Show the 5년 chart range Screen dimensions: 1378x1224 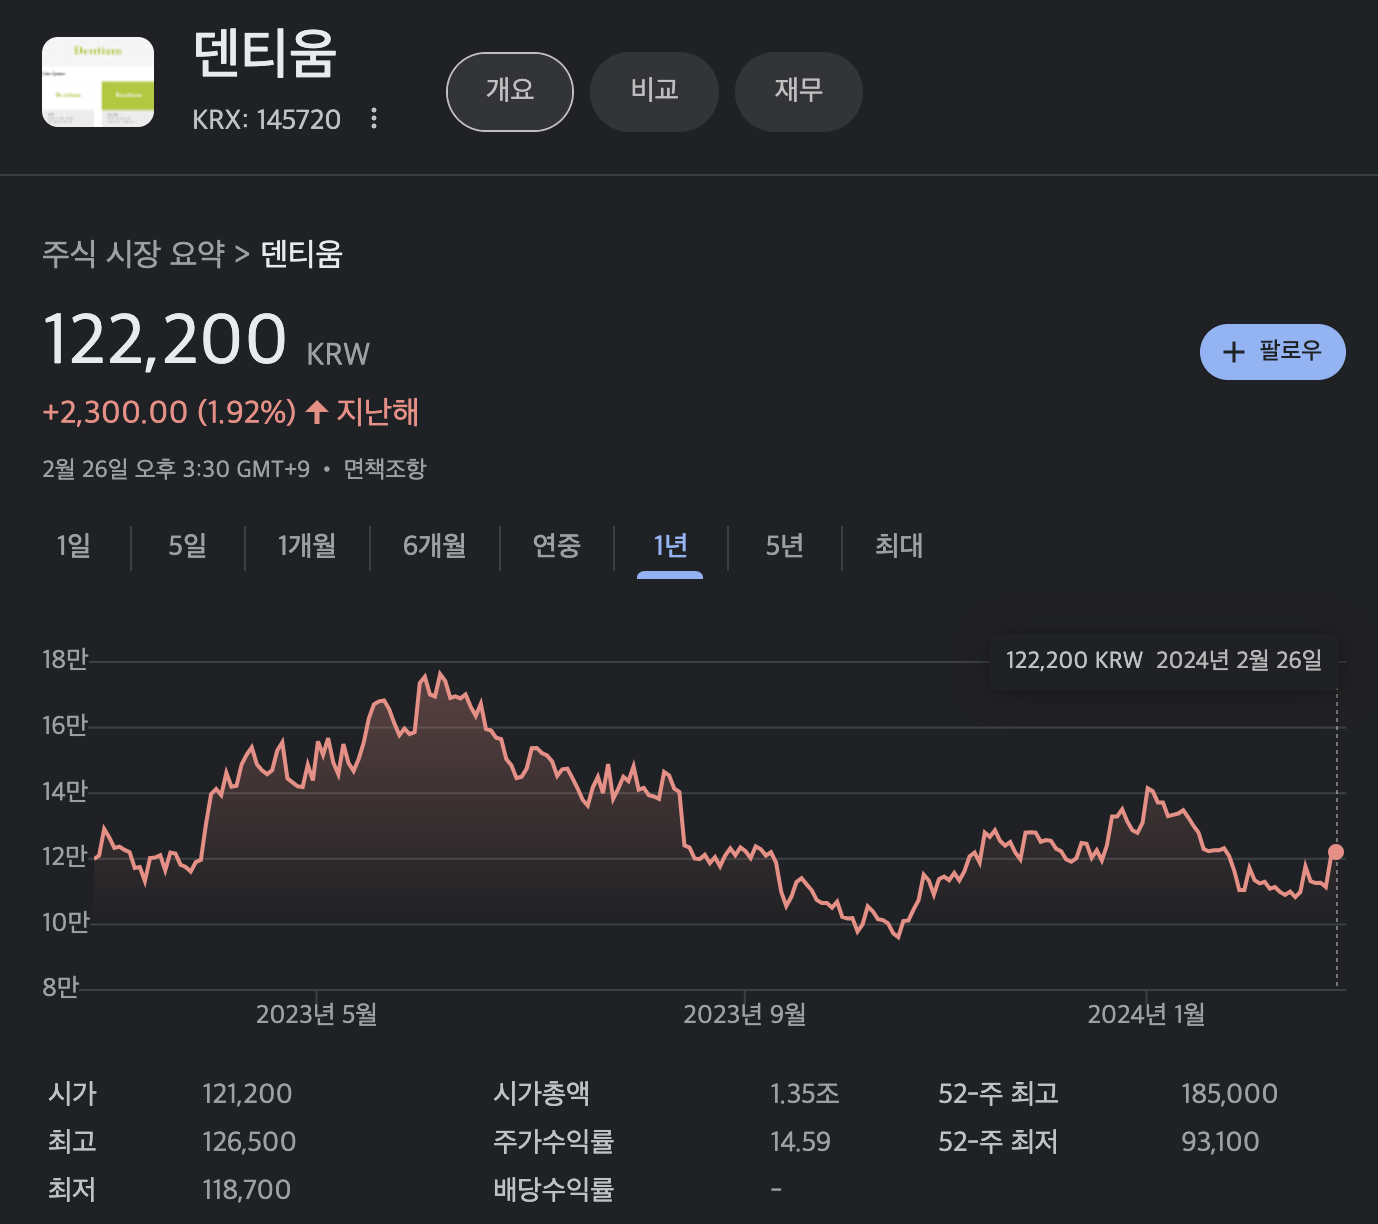(x=785, y=546)
